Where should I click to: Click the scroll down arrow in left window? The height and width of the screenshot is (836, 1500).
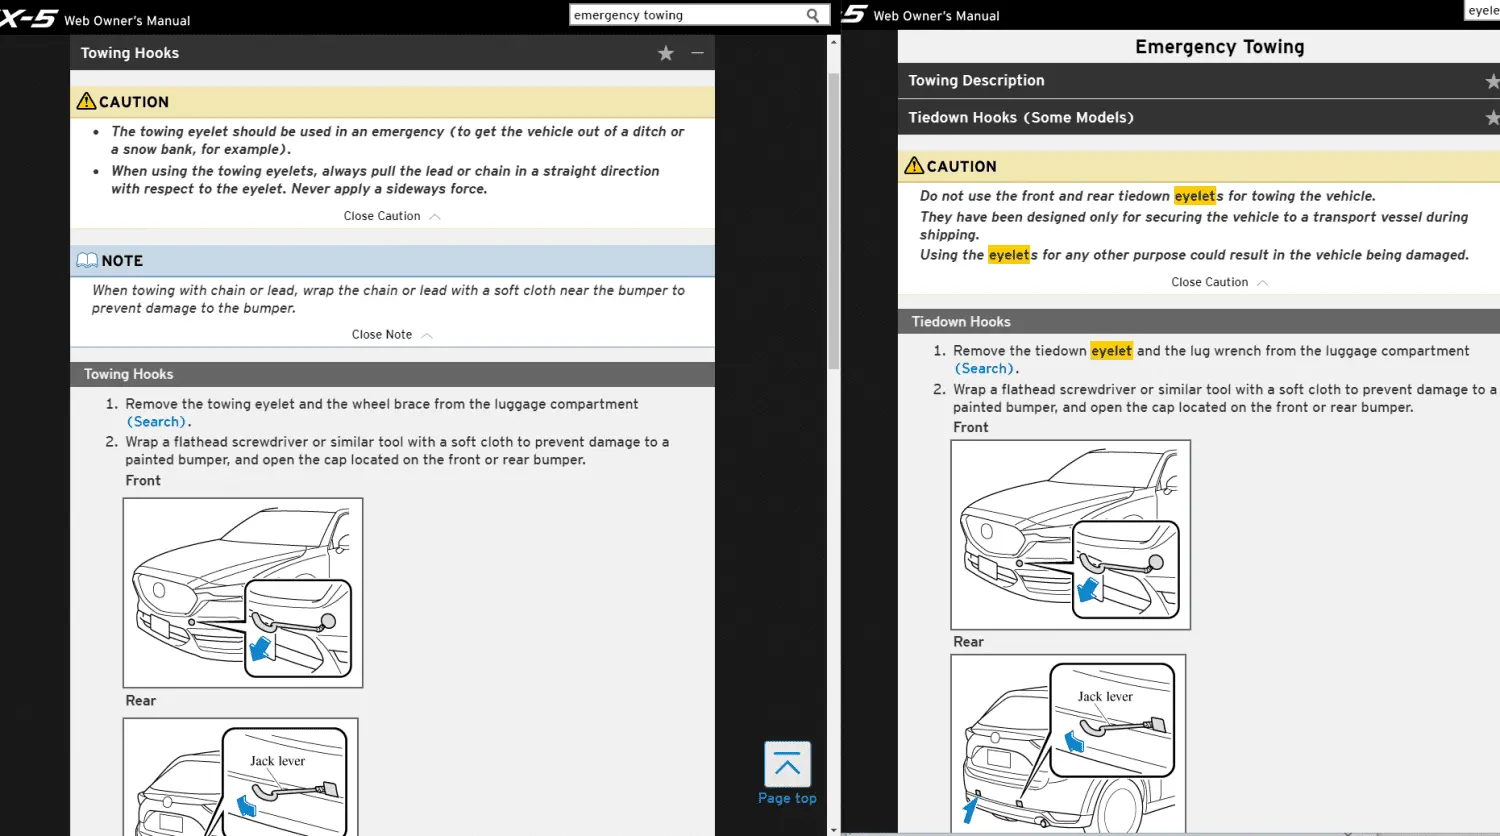834,829
